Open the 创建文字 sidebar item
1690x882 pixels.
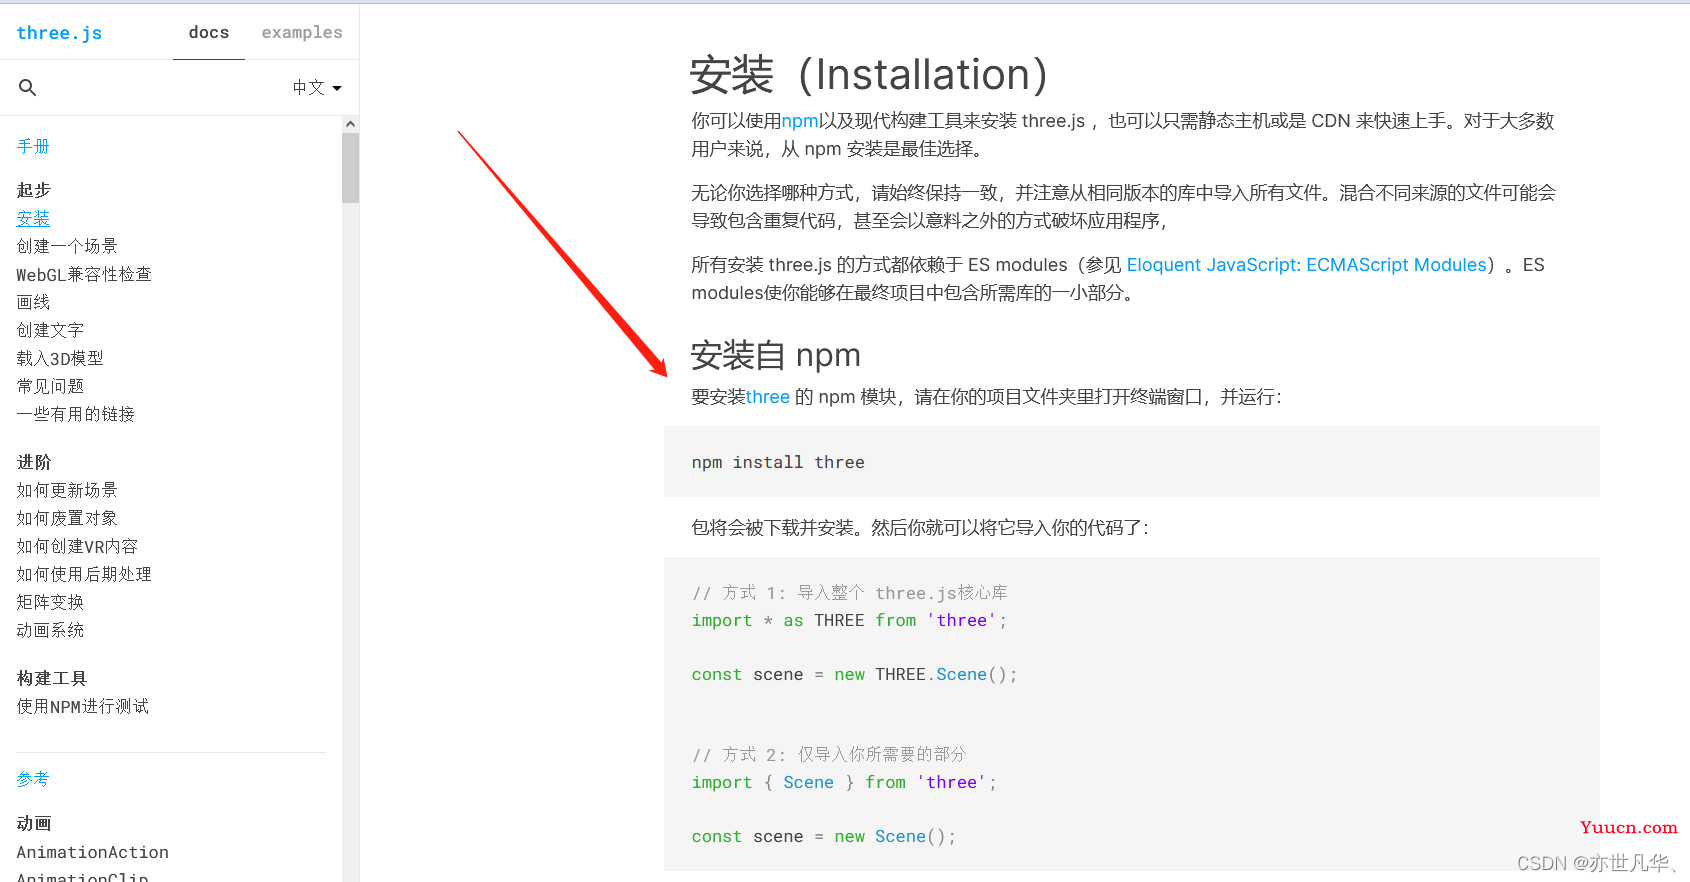[x=50, y=330]
